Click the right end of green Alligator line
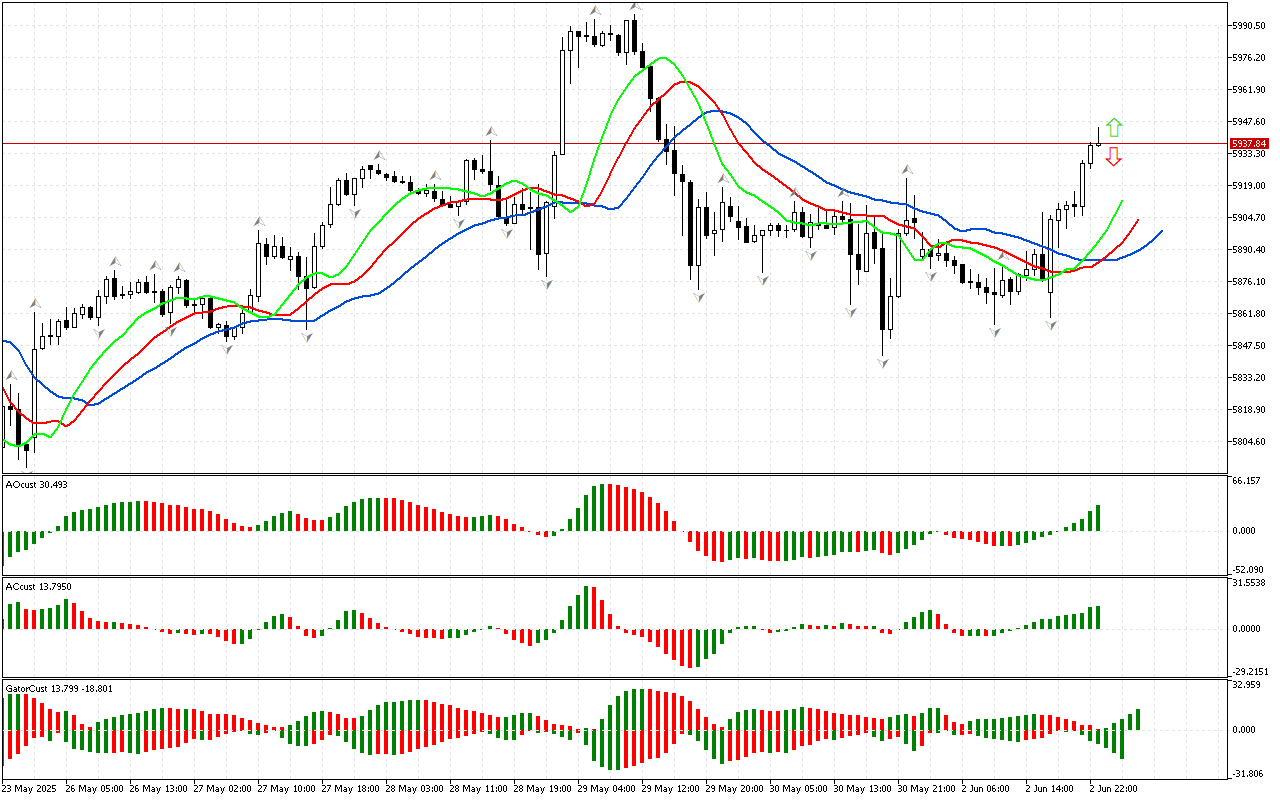Screen dimensions: 1280x800 pyautogui.click(x=1122, y=201)
